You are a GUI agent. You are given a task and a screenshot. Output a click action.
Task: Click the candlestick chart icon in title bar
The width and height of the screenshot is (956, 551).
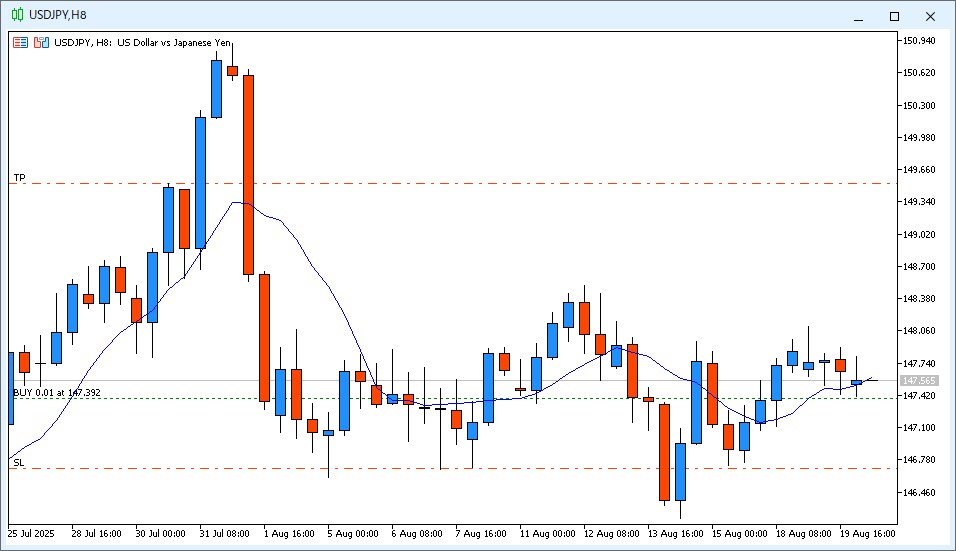(17, 15)
